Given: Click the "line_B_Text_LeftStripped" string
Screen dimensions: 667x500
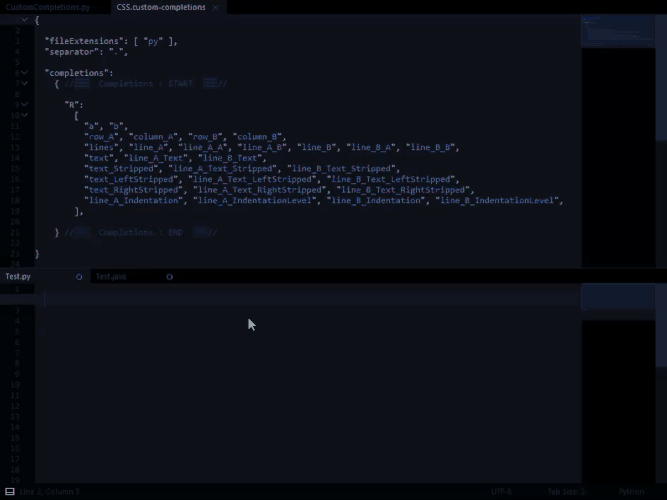Looking at the screenshot, I should [x=391, y=179].
